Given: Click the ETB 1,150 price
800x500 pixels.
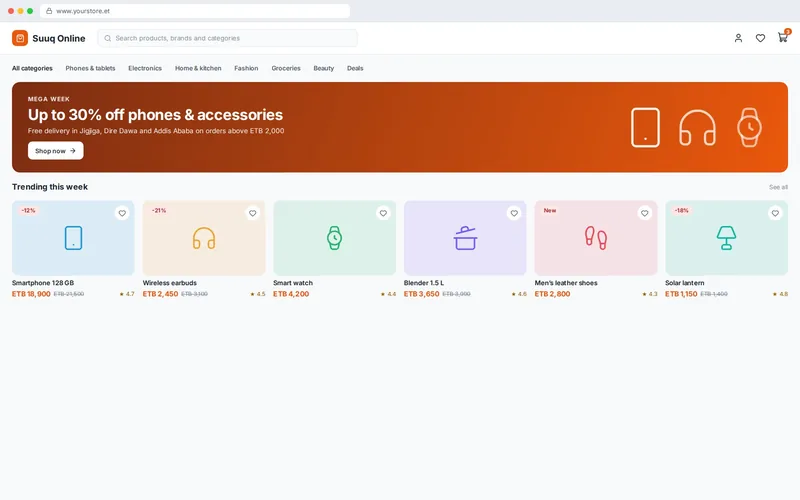Looking at the screenshot, I should coord(681,294).
